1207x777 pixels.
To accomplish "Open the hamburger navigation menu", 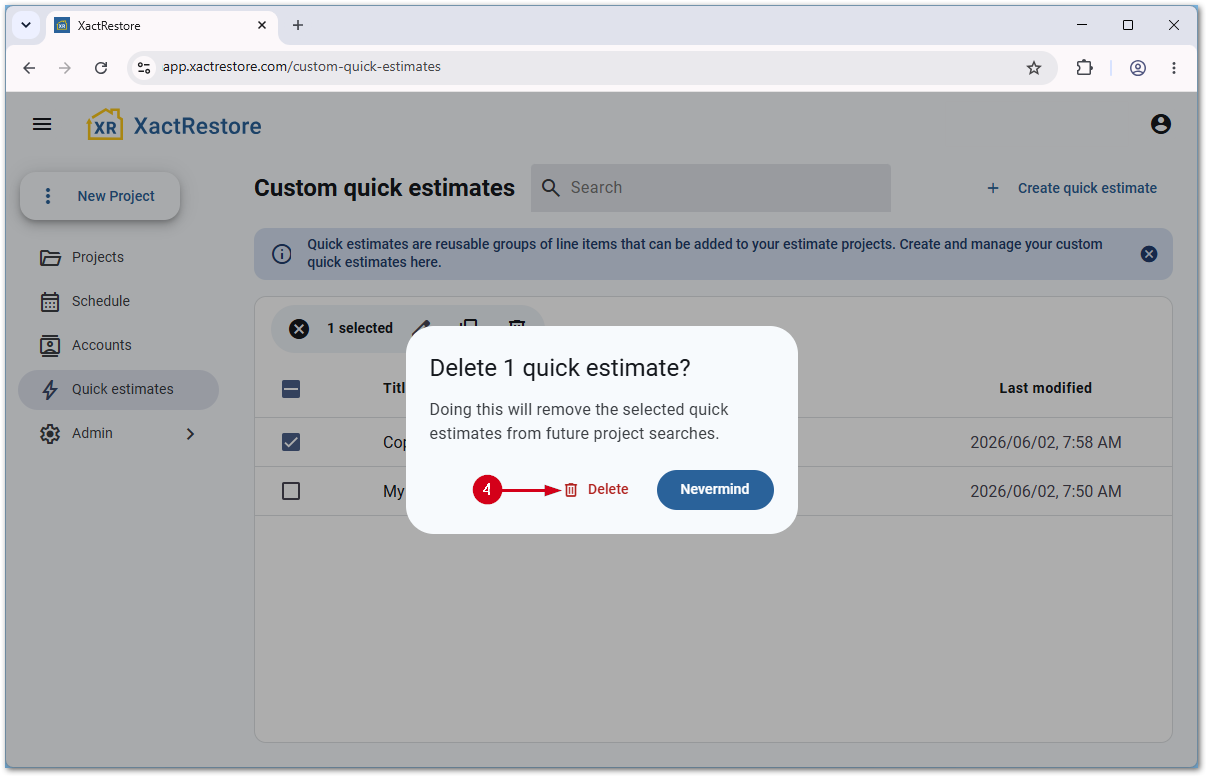I will pyautogui.click(x=42, y=124).
